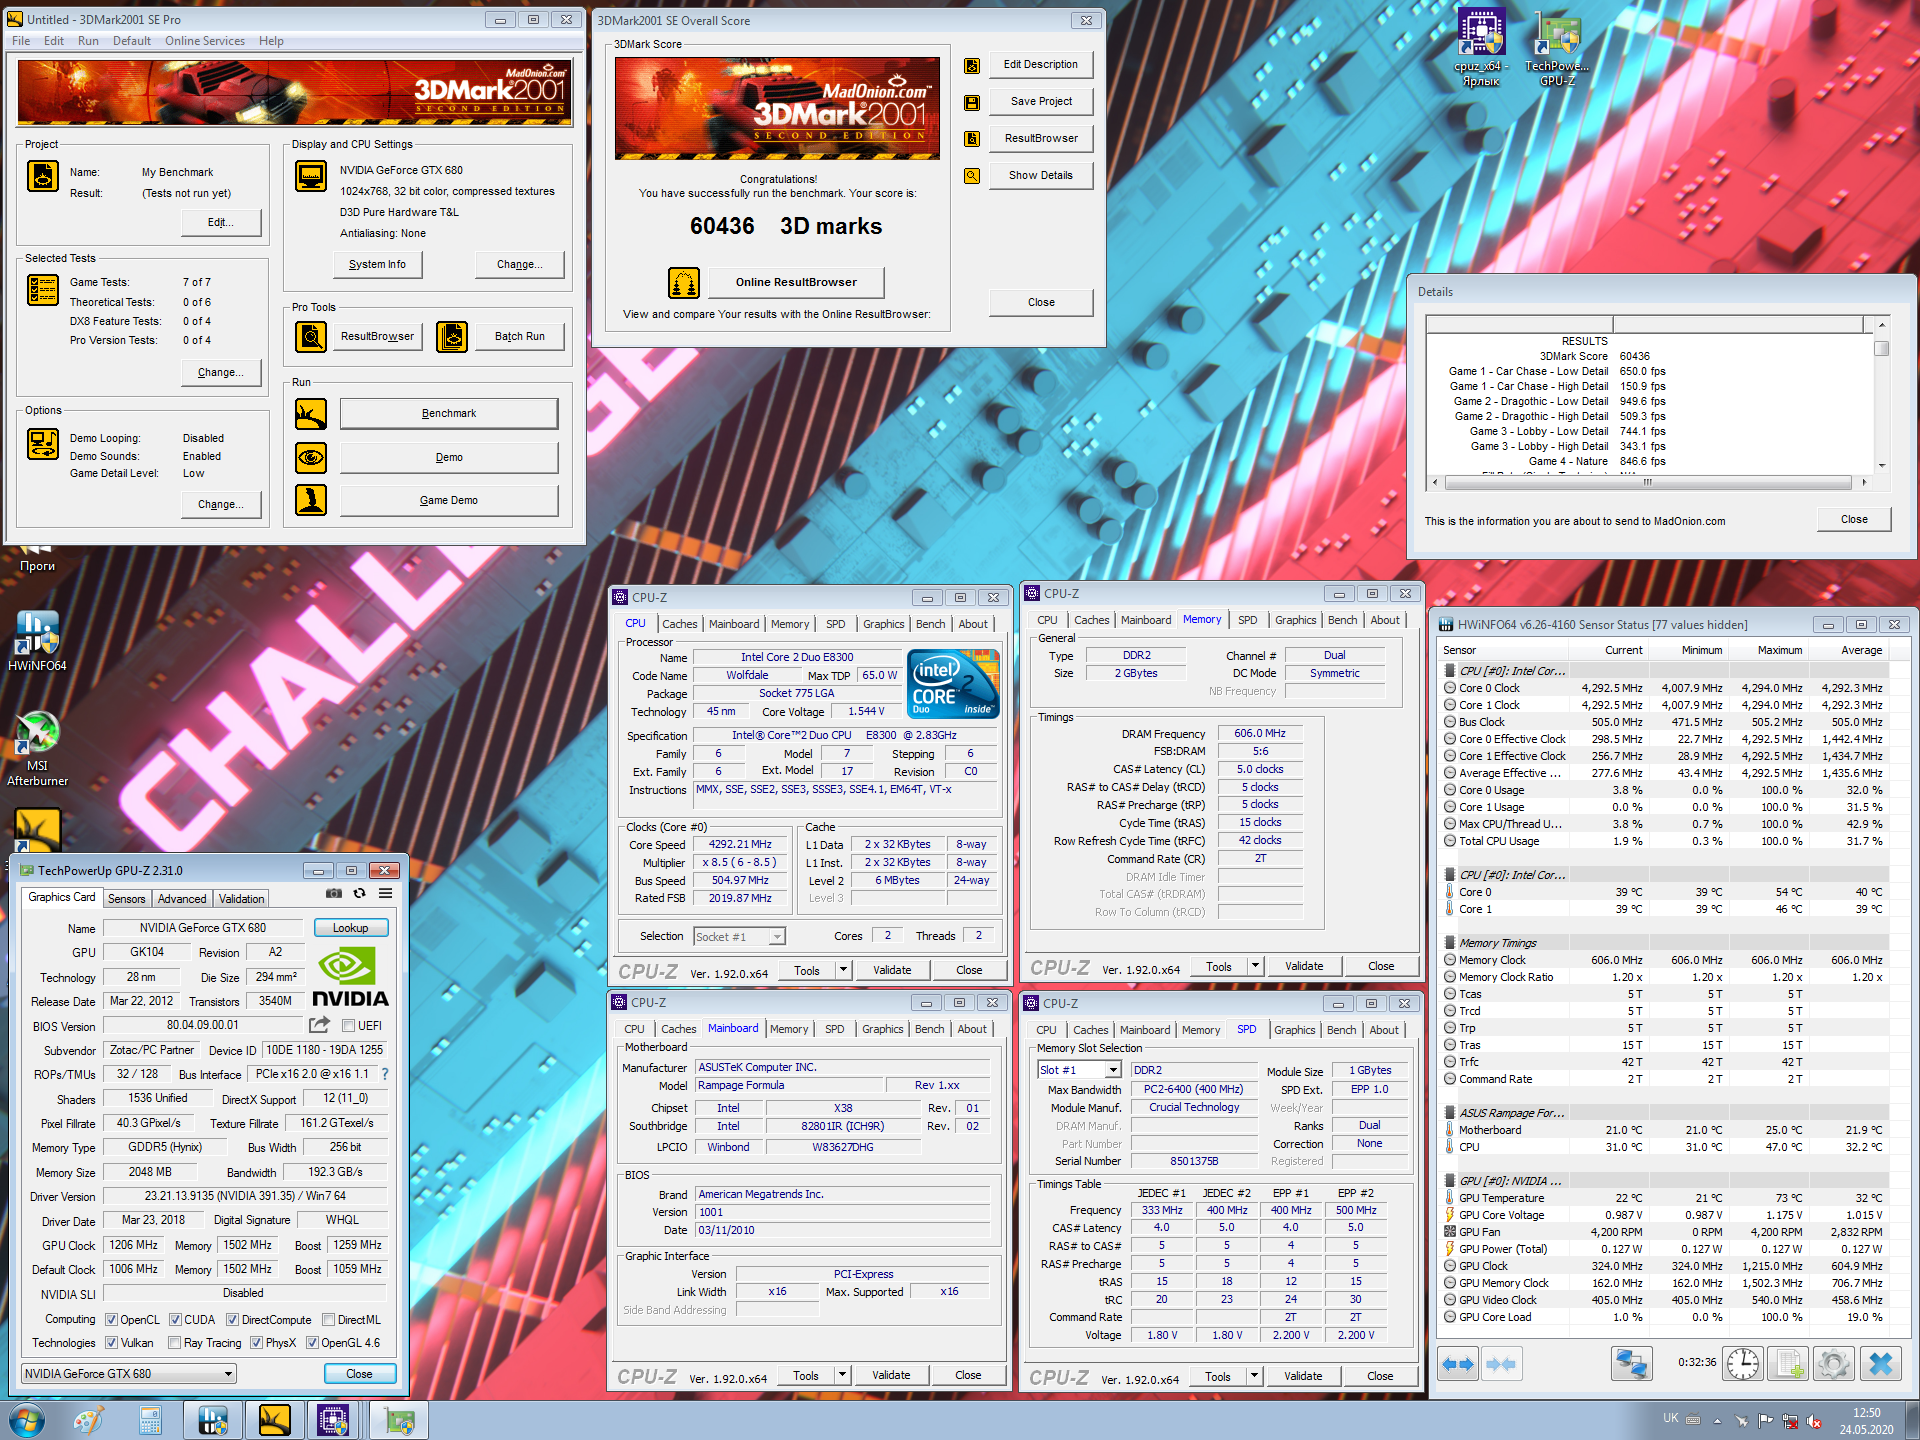Open MSI Afterburner desktop icon
The height and width of the screenshot is (1440, 1920).
37,748
